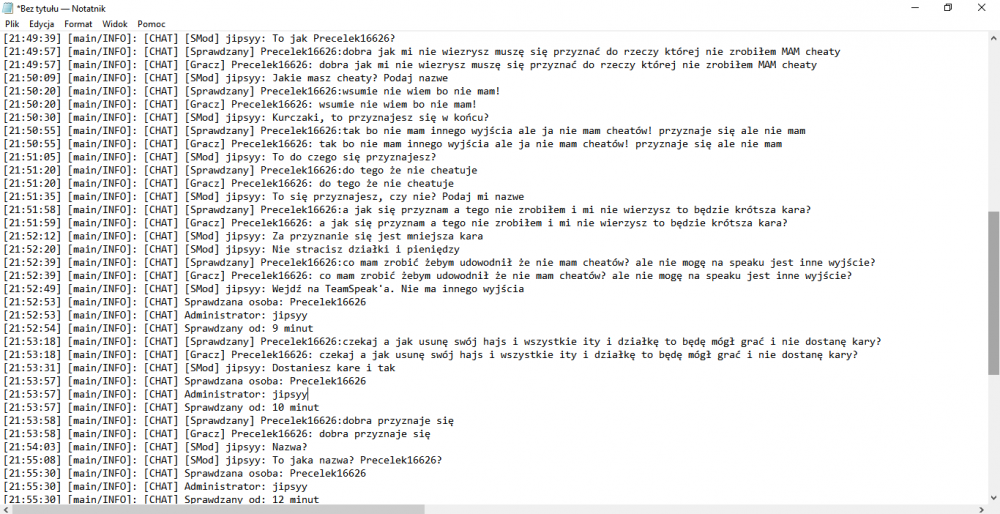Click vertical scrollbar track above the thumb

coord(993,120)
